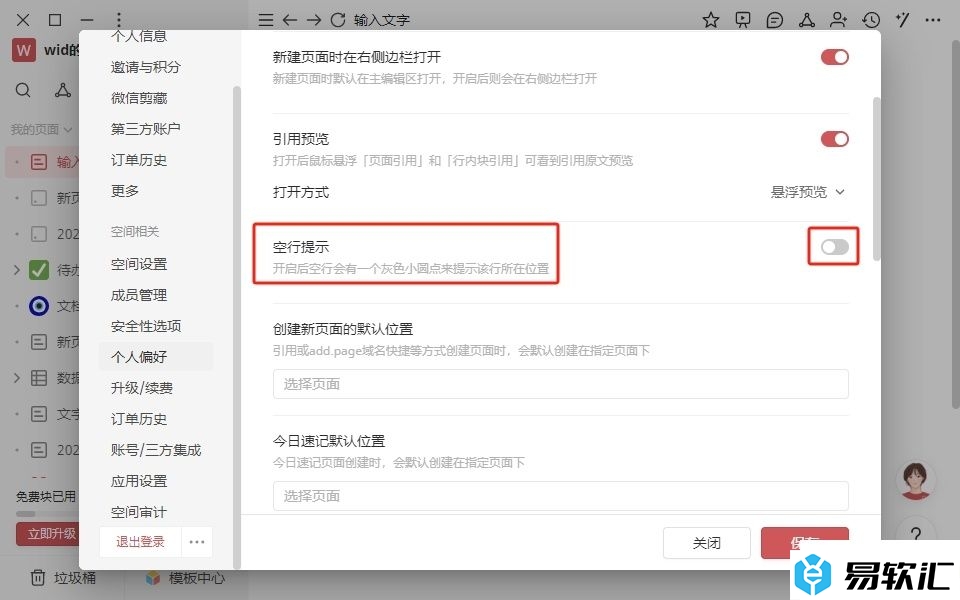The width and height of the screenshot is (960, 600).
Task: Go back with the left arrow icon
Action: [290, 20]
